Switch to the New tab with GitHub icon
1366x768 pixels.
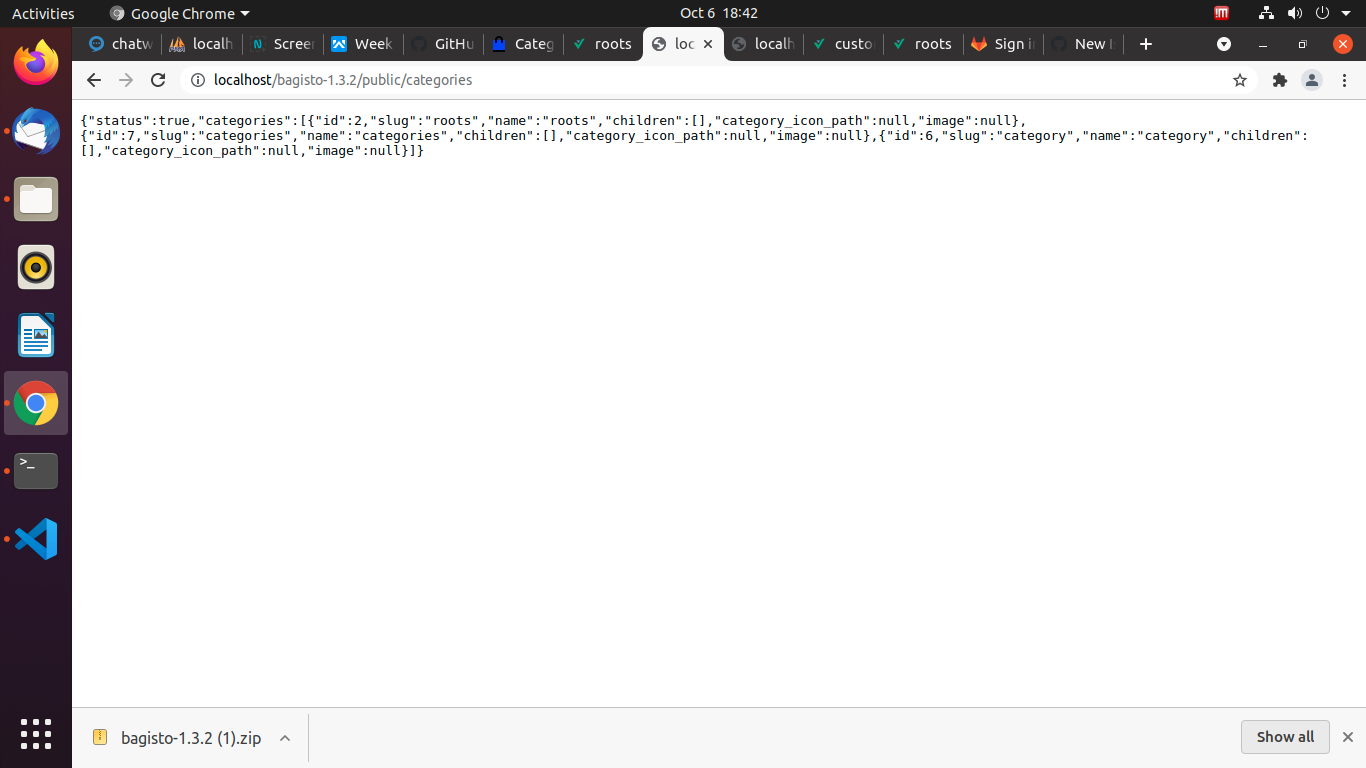pyautogui.click(x=1083, y=44)
